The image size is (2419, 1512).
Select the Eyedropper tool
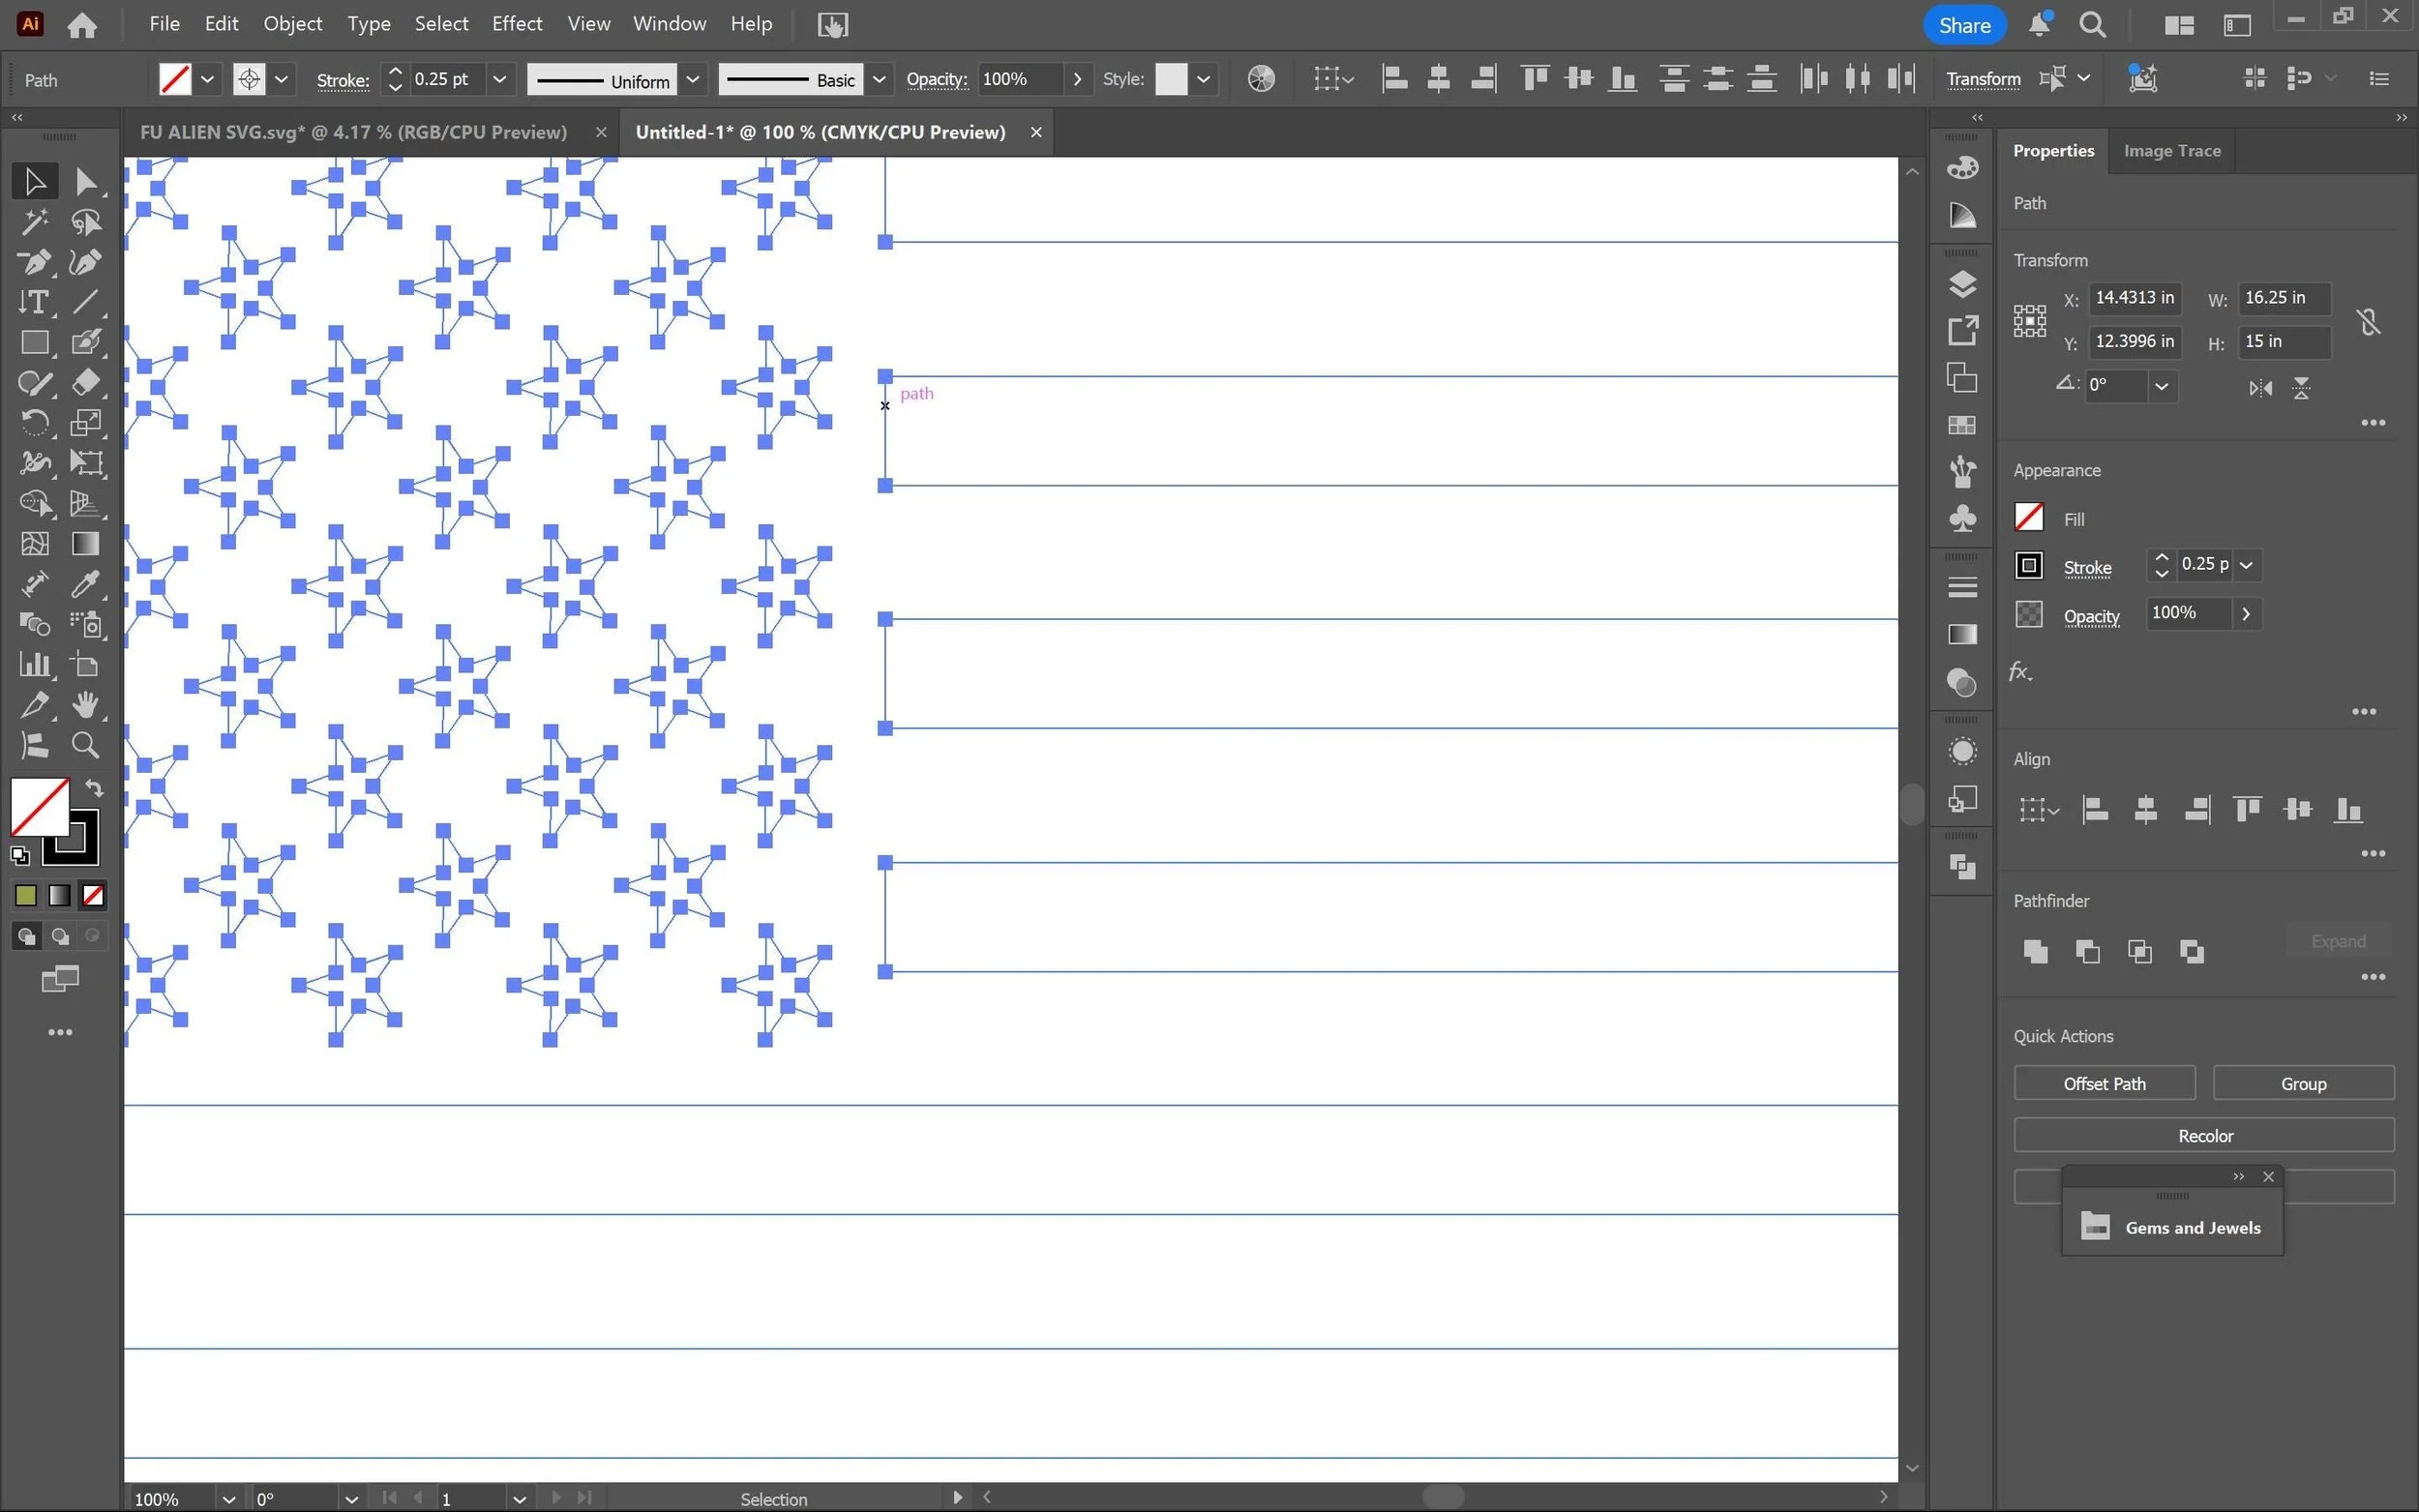86,584
